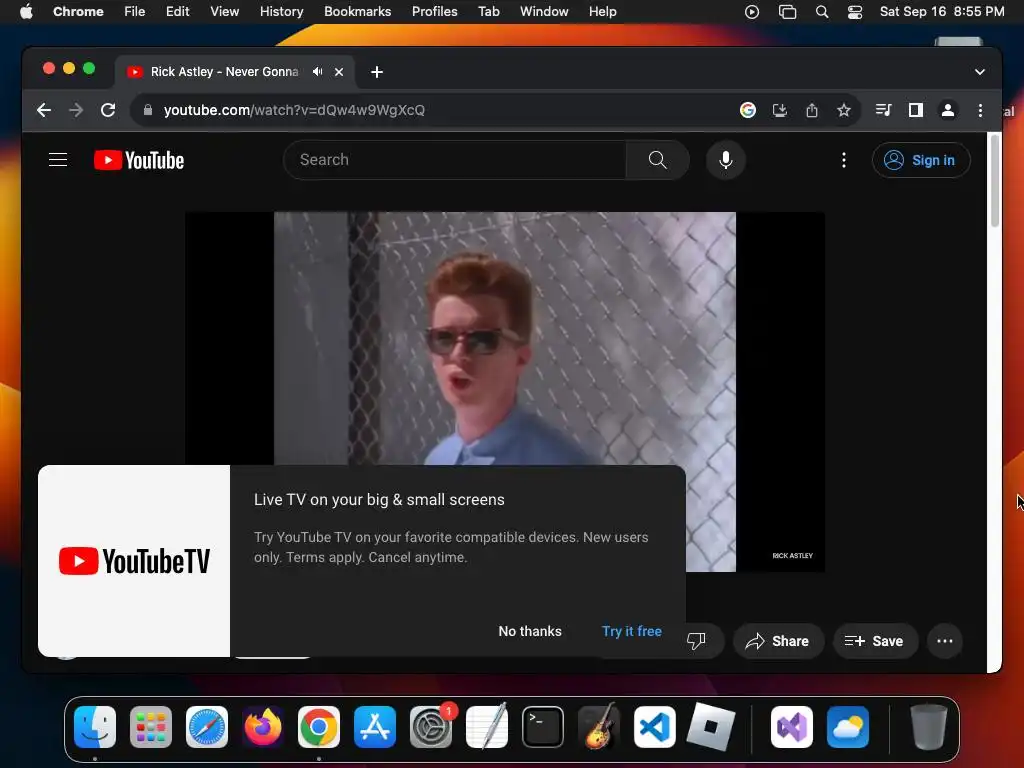Select the Rick Astley - Never Gonna tab
Viewport: 1024px width, 768px height.
[224, 72]
